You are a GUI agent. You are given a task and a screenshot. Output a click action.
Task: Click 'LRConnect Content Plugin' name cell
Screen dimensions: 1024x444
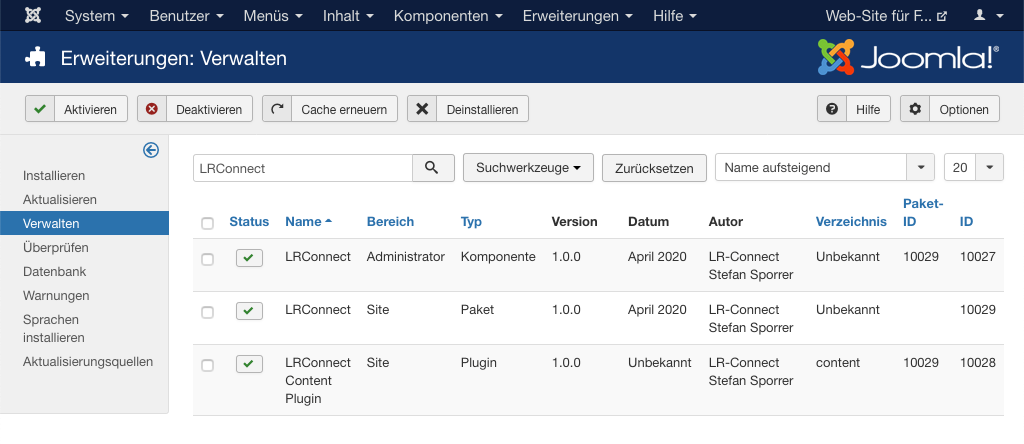coord(318,381)
